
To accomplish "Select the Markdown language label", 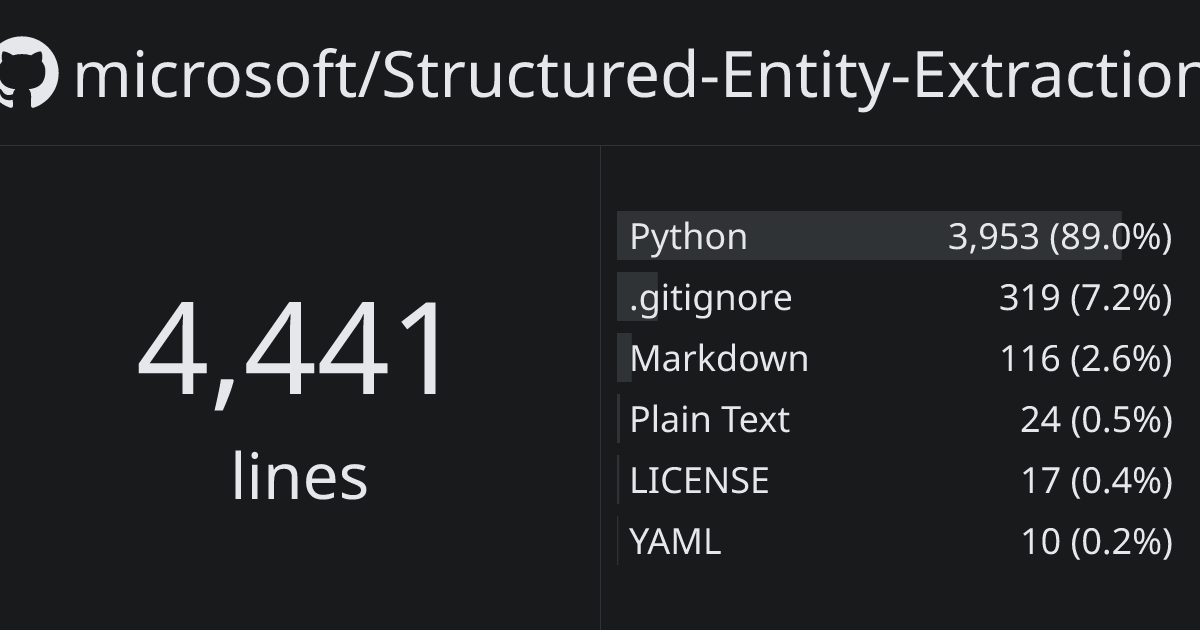I will pos(719,359).
